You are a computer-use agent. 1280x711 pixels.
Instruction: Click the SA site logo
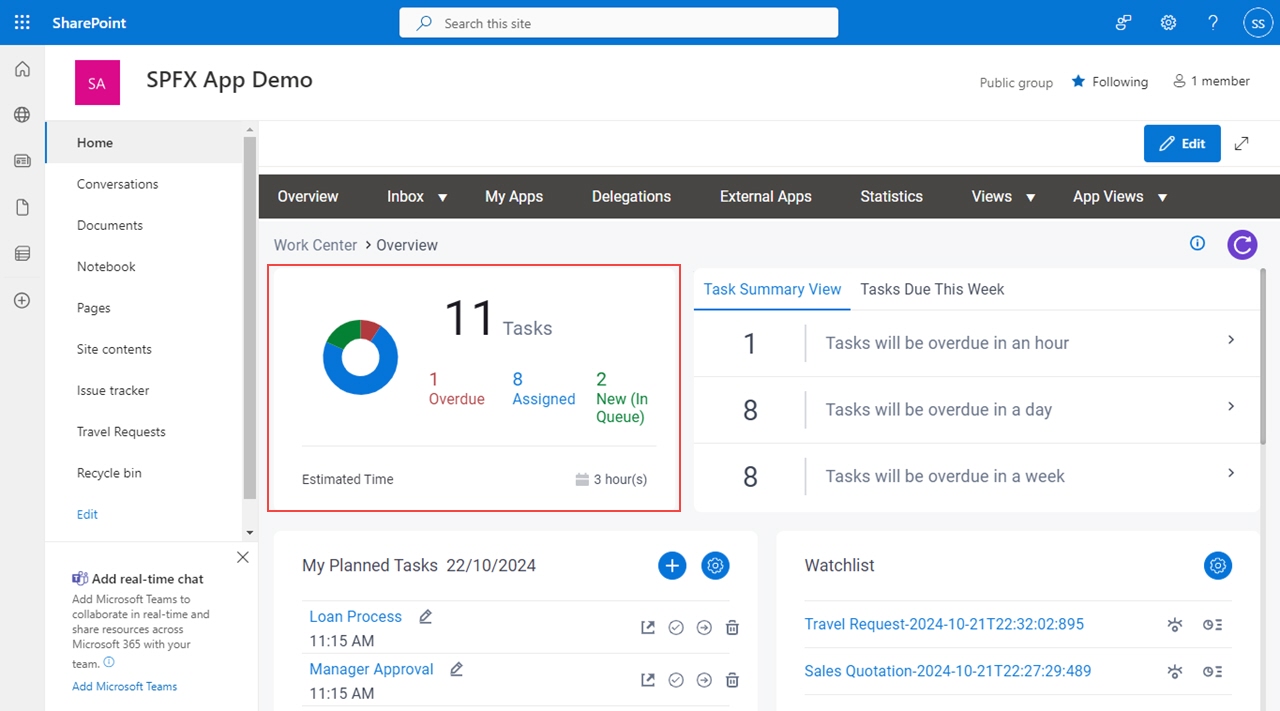(x=97, y=83)
